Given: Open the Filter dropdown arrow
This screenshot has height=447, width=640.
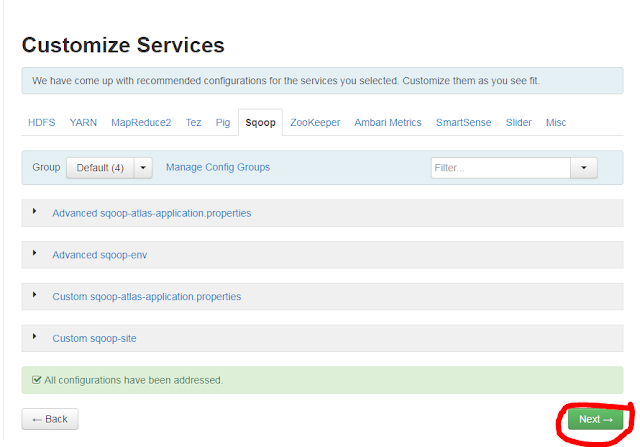Looking at the screenshot, I should [584, 168].
